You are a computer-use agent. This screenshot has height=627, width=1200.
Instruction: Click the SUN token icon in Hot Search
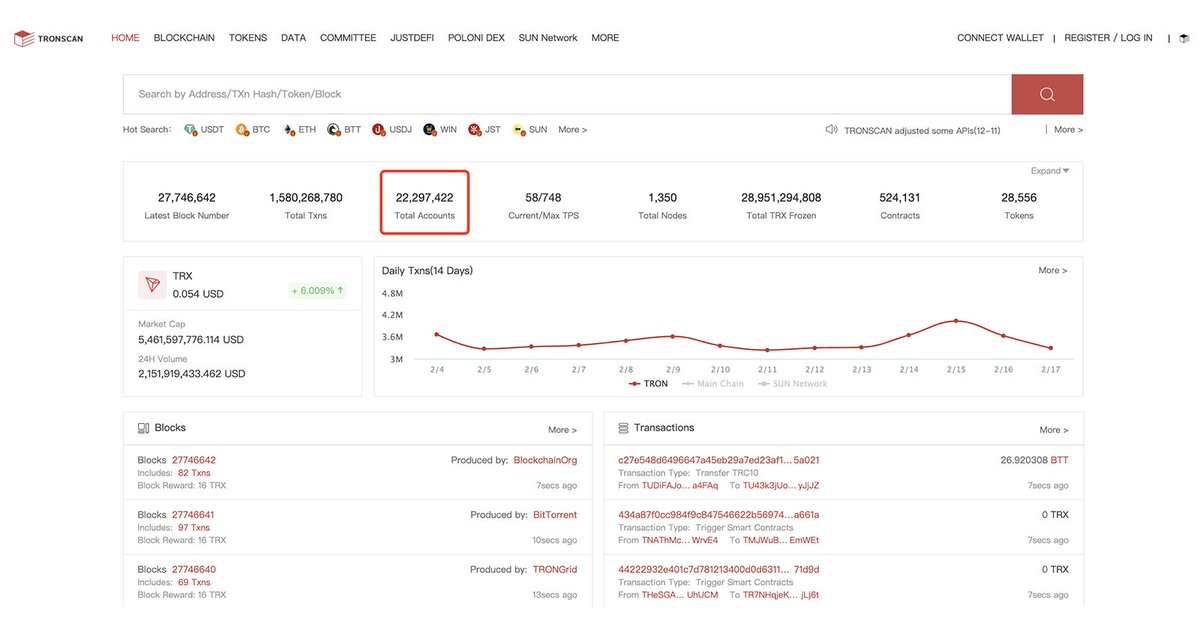click(x=519, y=130)
